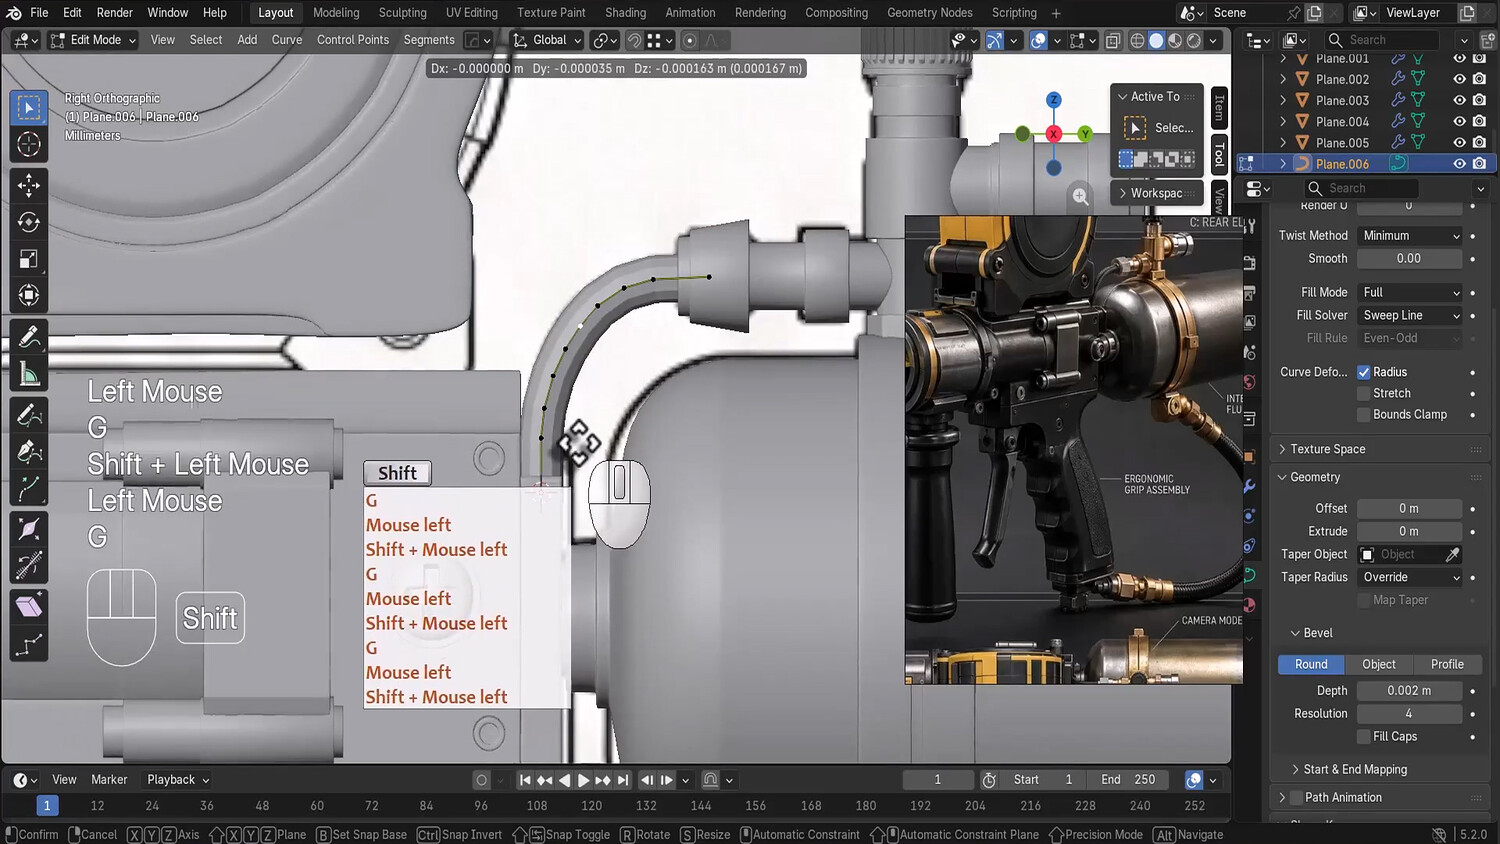The height and width of the screenshot is (844, 1500).
Task: Select the Profile bevel mode button
Action: click(x=1447, y=664)
